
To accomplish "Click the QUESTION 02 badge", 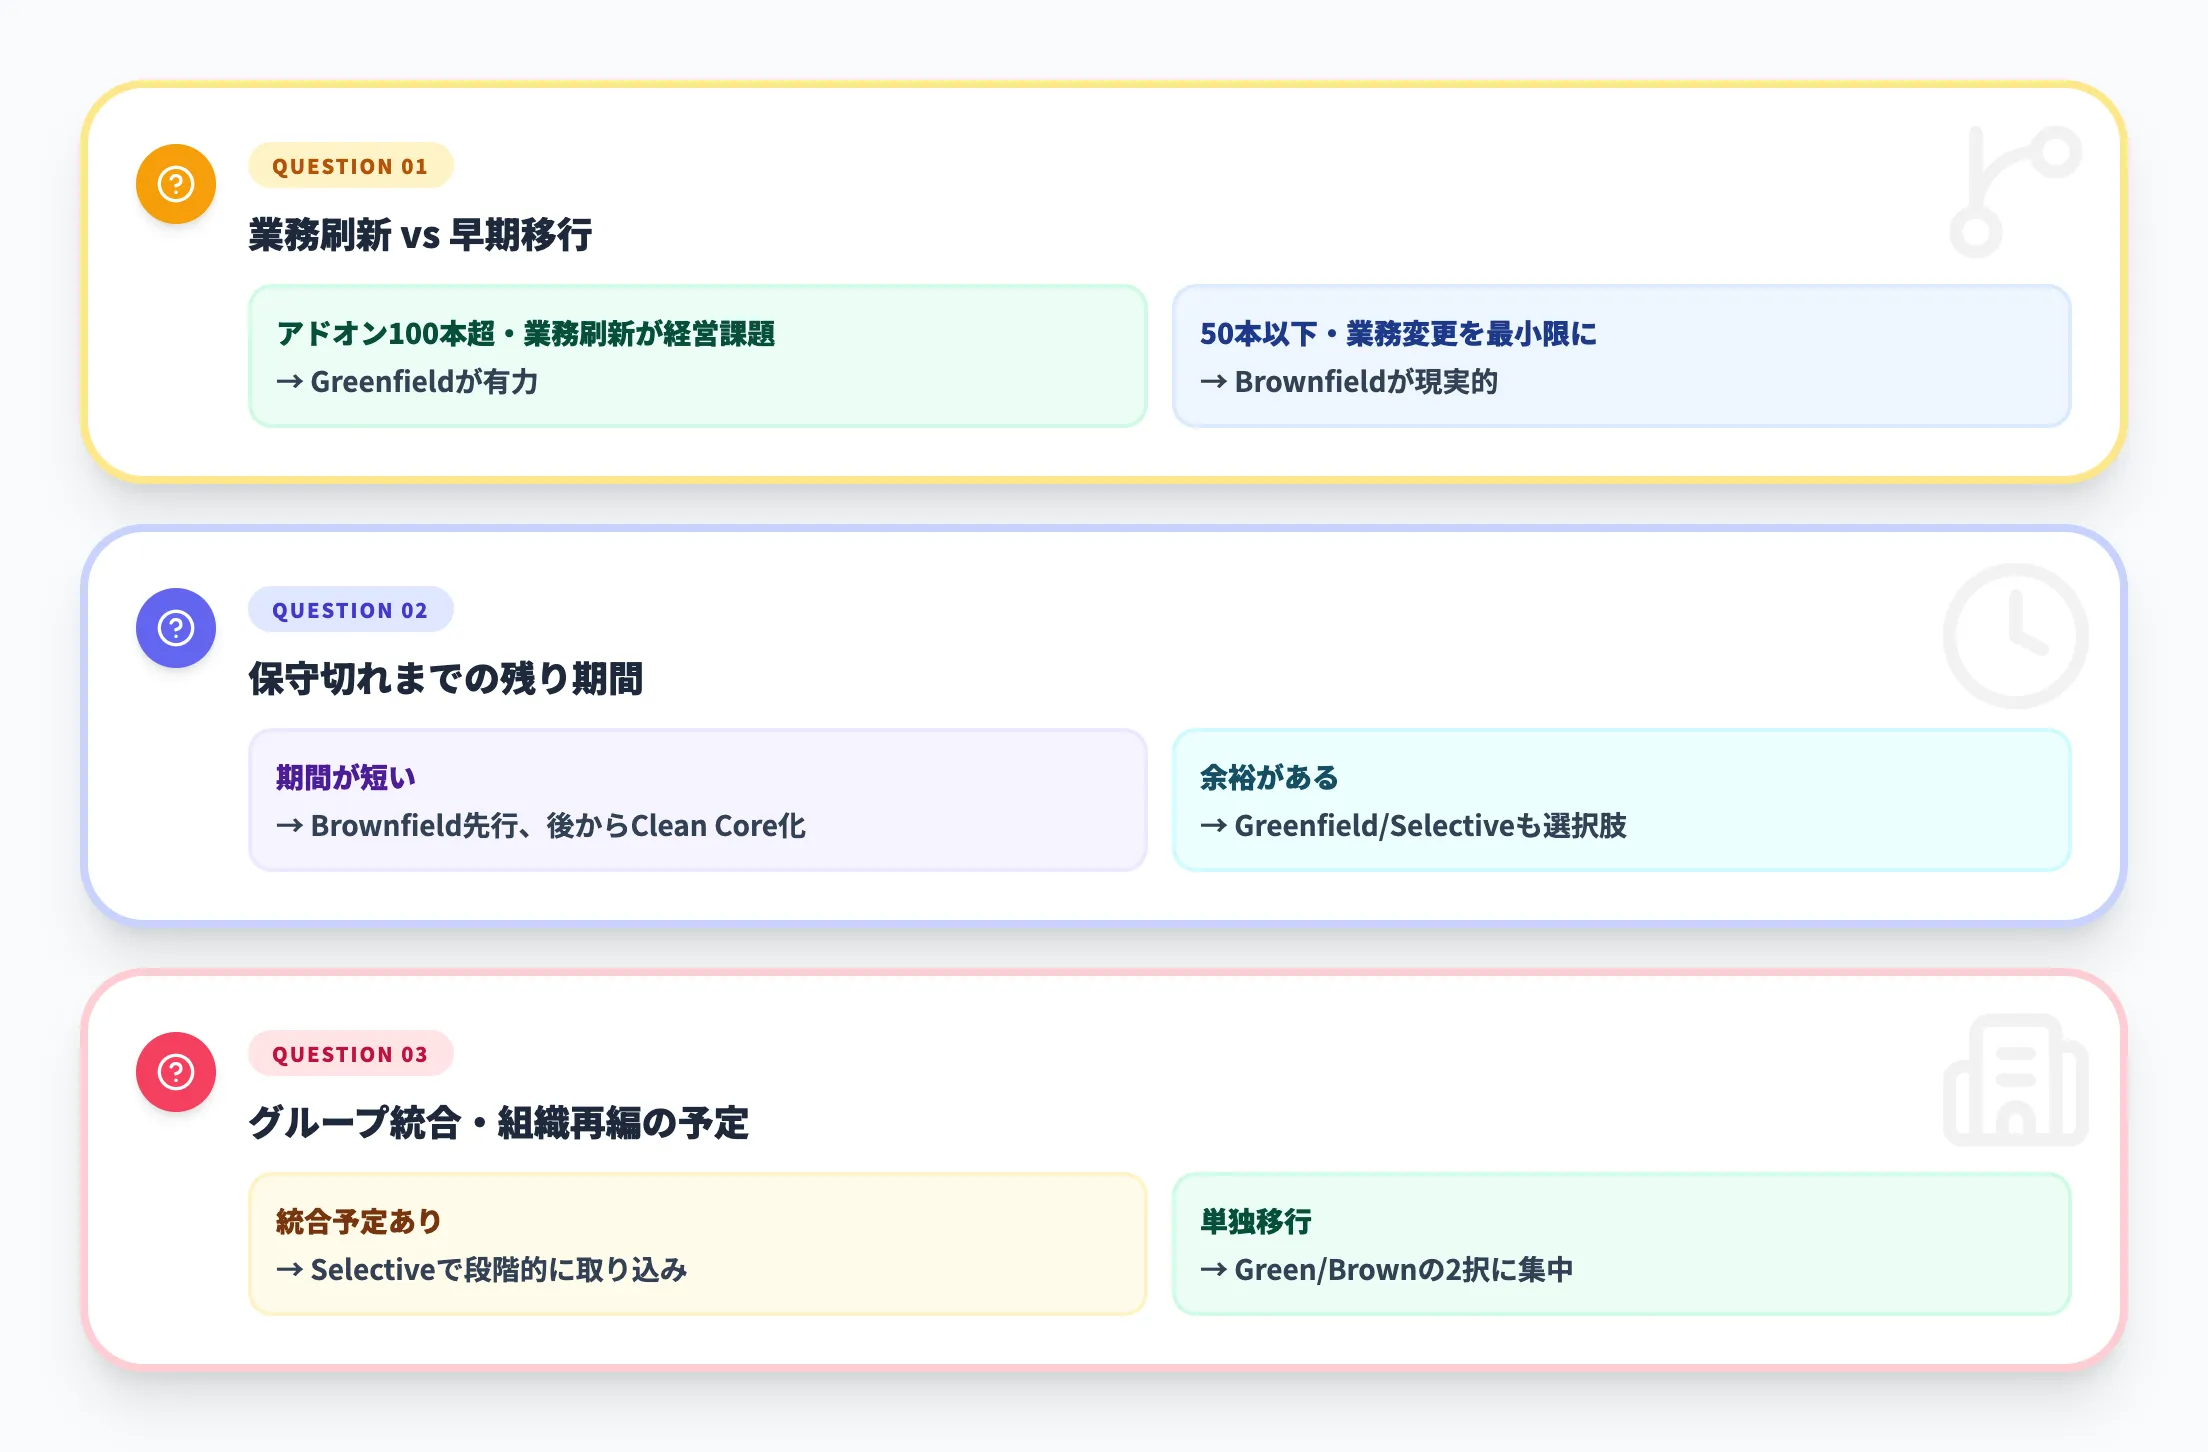I will tap(350, 610).
